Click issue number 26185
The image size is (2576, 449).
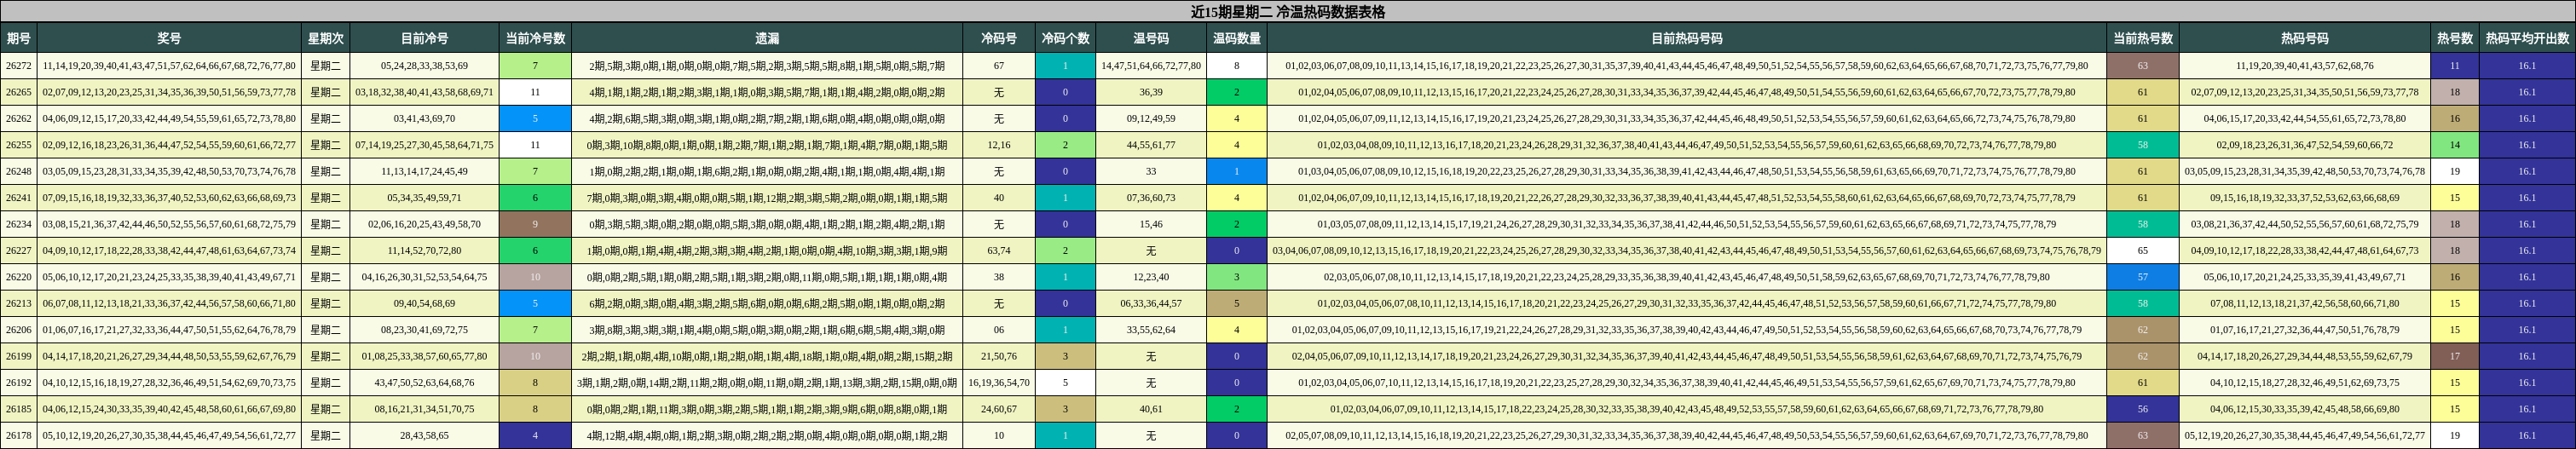pos(19,410)
